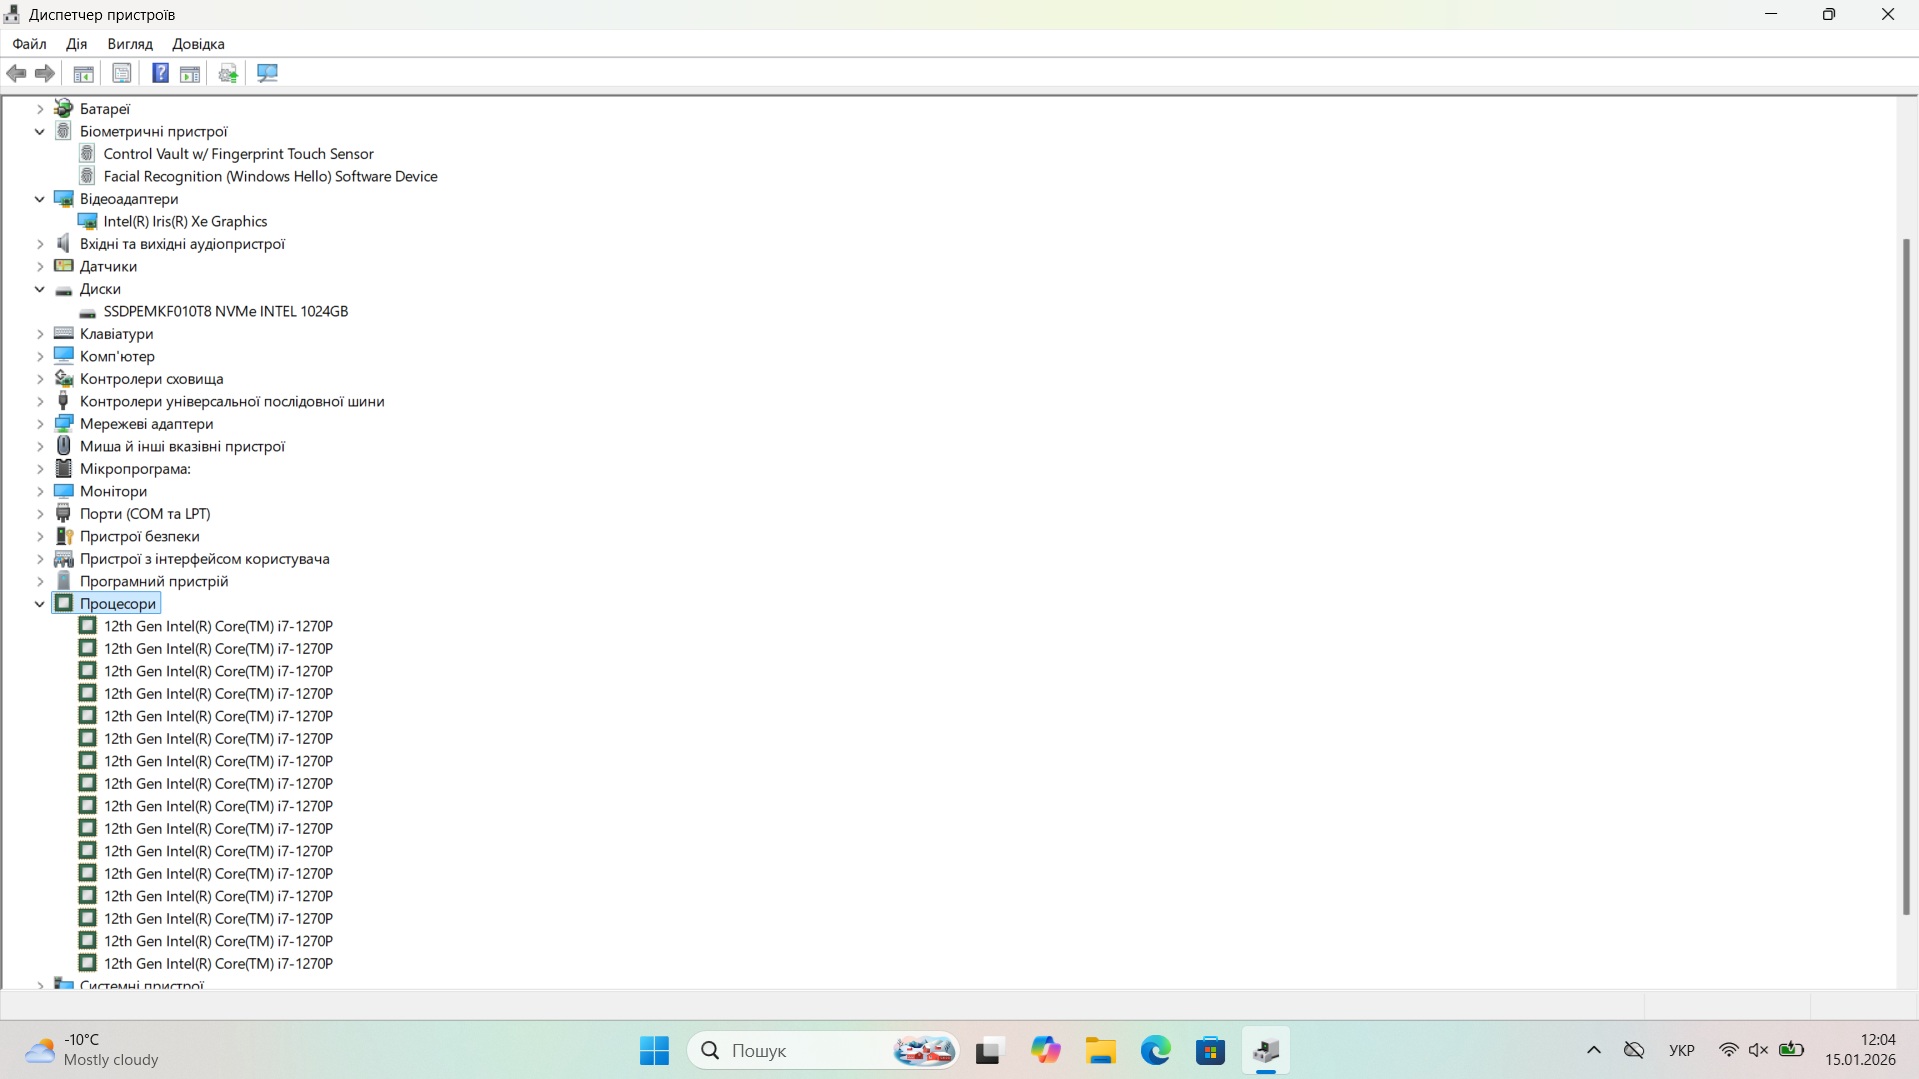Collapse the Відеоадаптери category

coord(40,199)
